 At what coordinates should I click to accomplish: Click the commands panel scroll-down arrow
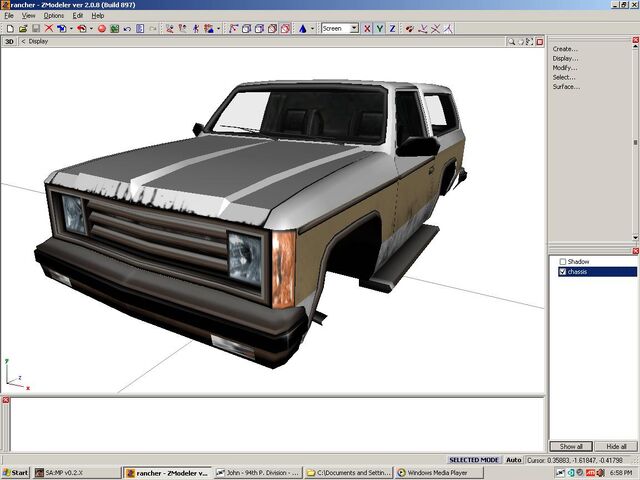[x=636, y=238]
